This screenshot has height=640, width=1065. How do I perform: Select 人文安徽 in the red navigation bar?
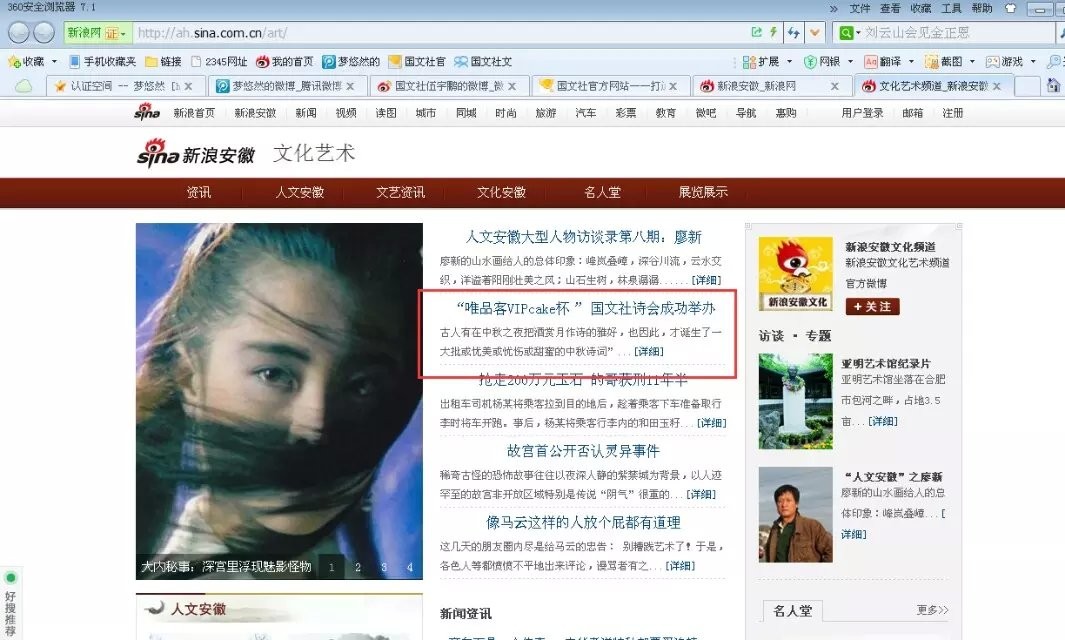[x=300, y=192]
